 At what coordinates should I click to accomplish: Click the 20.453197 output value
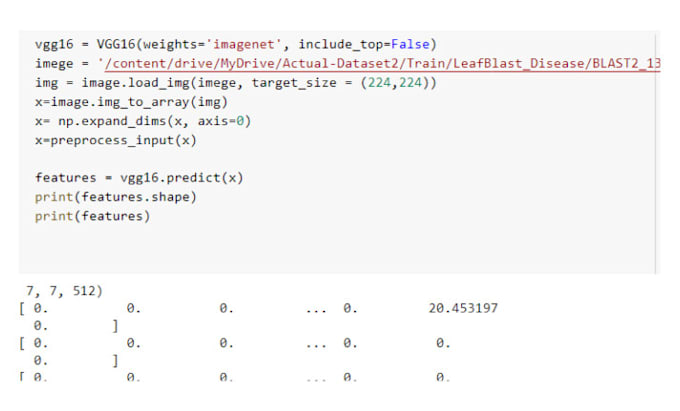point(462,308)
